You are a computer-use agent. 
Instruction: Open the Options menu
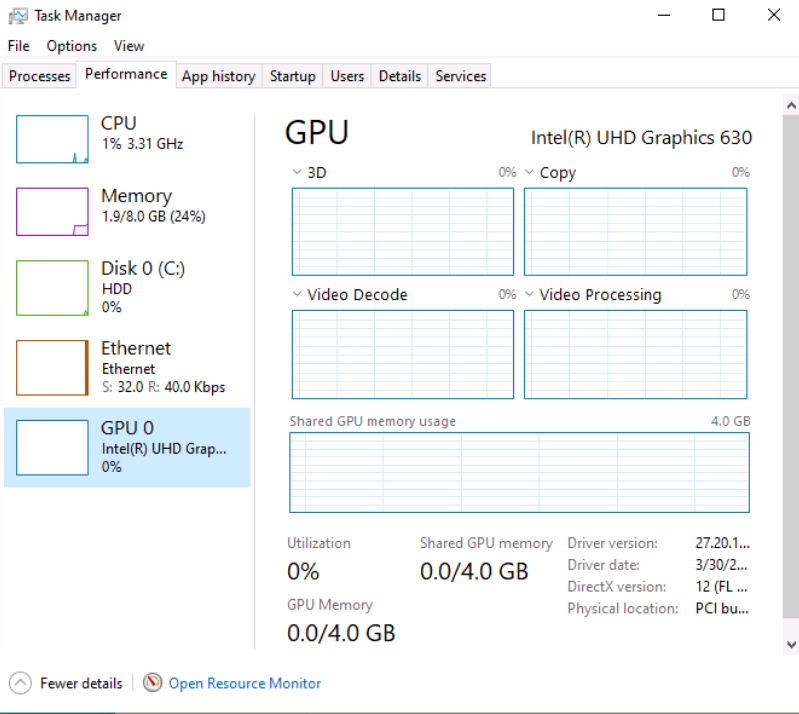[72, 46]
